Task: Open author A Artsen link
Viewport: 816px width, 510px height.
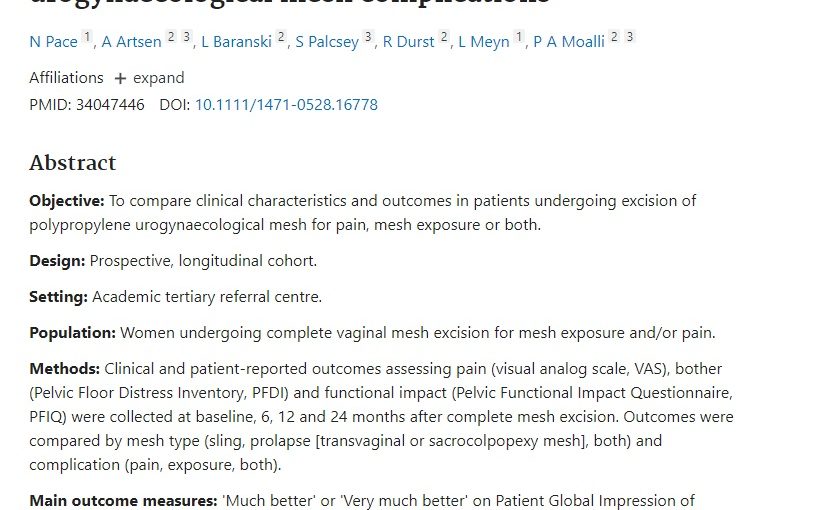Action: coord(131,42)
